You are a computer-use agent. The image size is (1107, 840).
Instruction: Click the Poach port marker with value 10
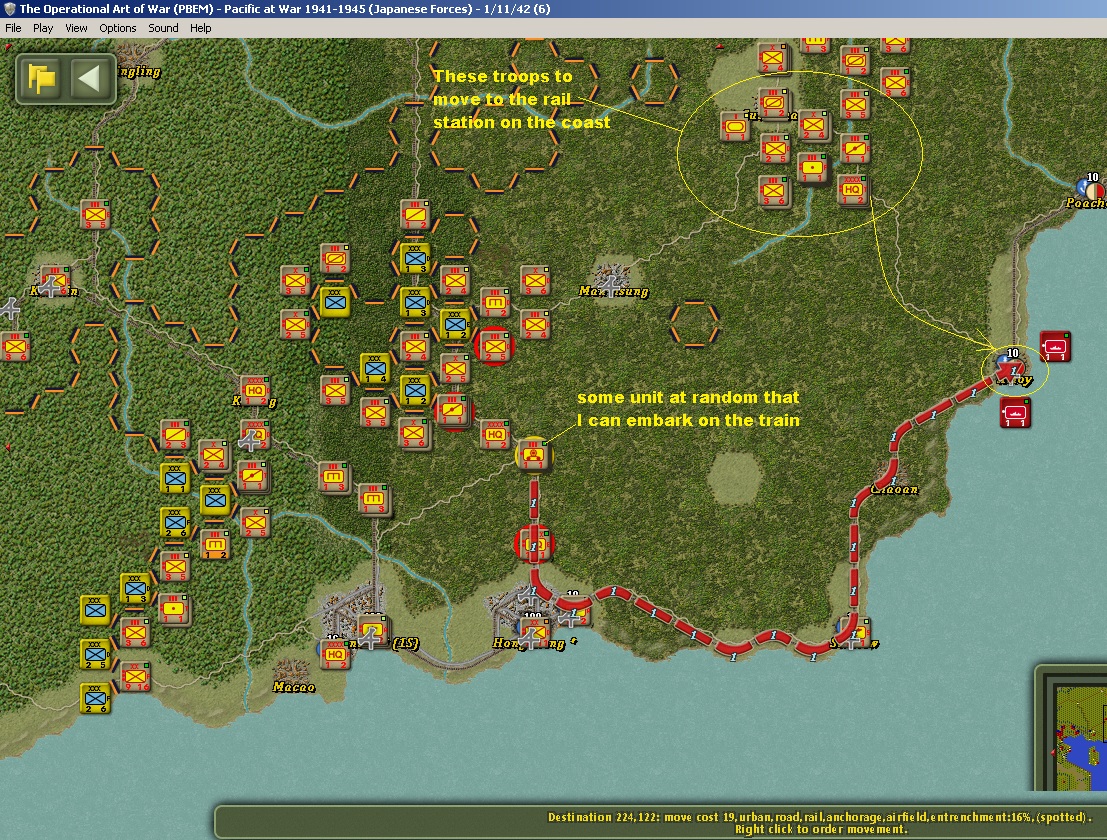1091,188
